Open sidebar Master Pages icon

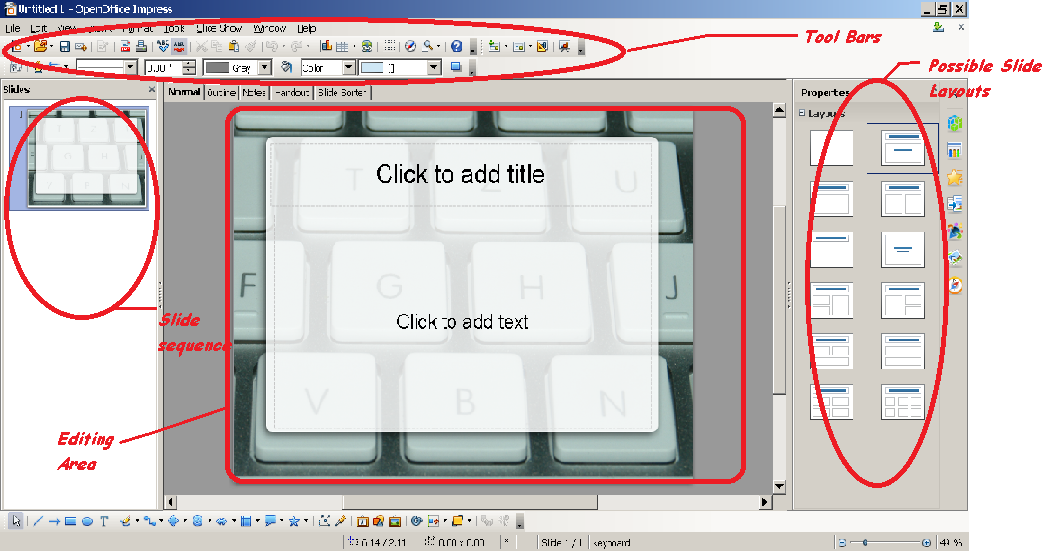(955, 151)
